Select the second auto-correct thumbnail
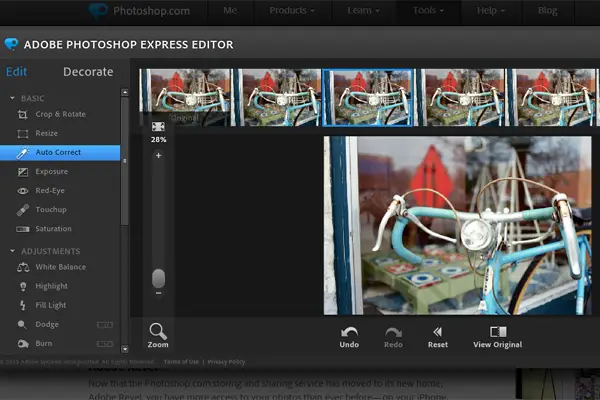 pos(277,97)
